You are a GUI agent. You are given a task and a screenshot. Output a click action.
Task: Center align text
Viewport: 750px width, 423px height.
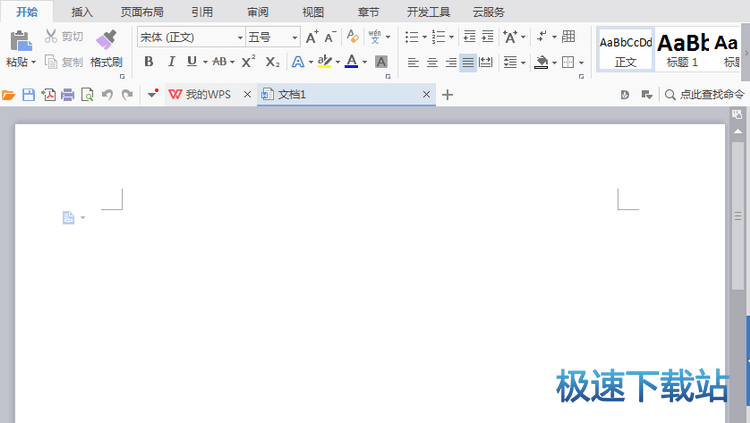tap(432, 62)
